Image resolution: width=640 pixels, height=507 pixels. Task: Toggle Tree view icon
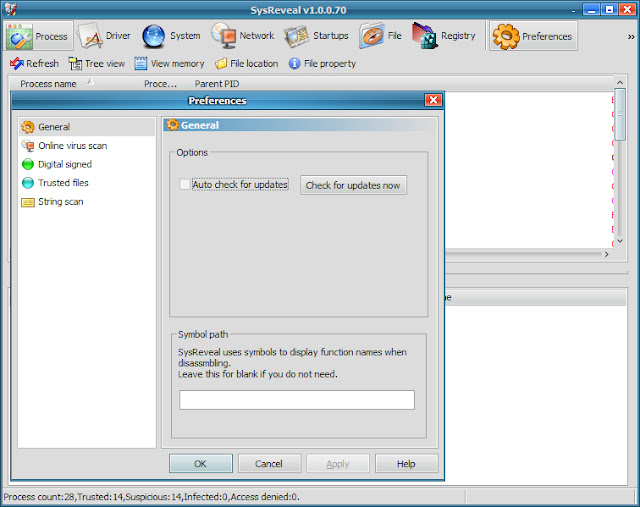tap(75, 64)
